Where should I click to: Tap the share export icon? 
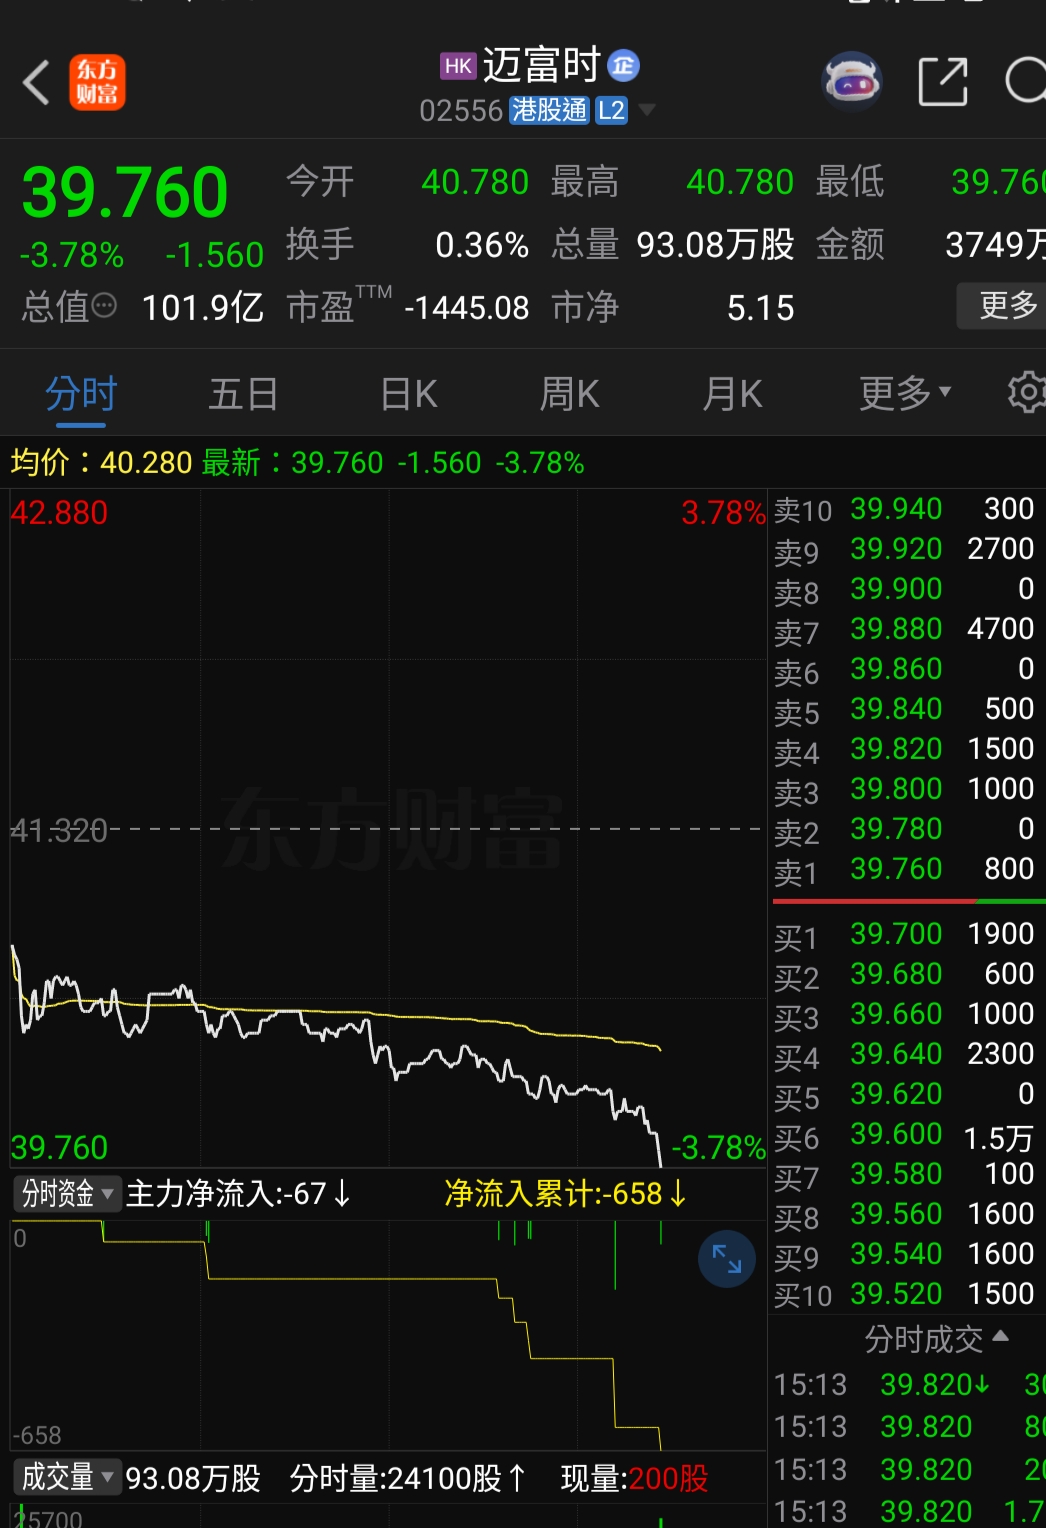[943, 81]
